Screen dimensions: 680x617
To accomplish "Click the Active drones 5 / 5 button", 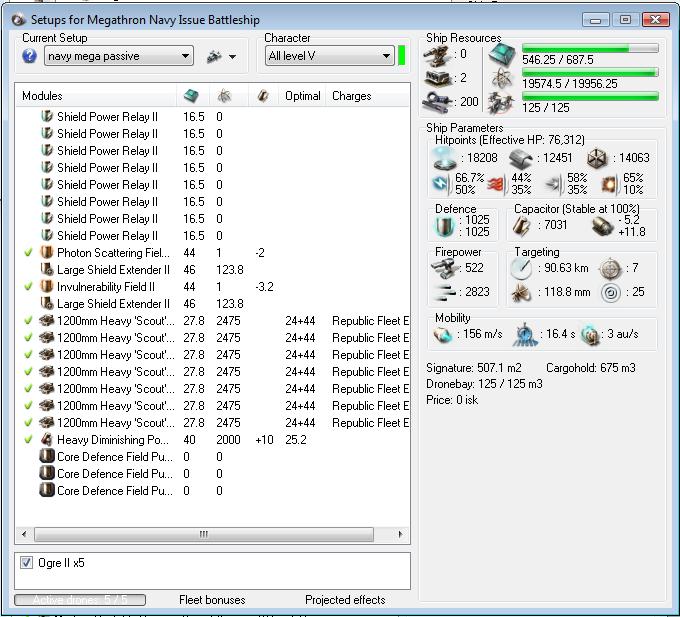I will click(x=80, y=600).
